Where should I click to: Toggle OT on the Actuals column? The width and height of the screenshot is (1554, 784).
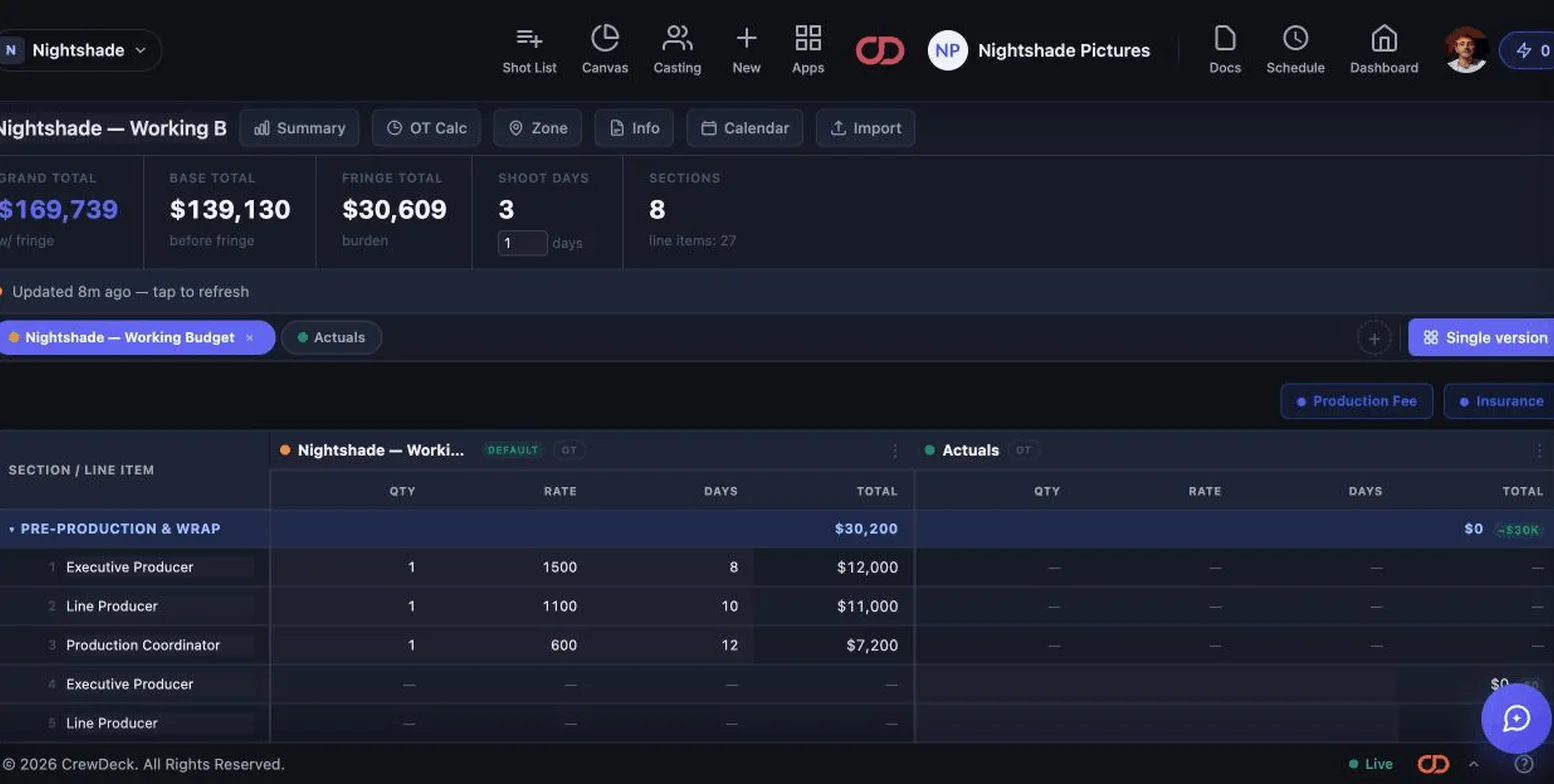1023,450
